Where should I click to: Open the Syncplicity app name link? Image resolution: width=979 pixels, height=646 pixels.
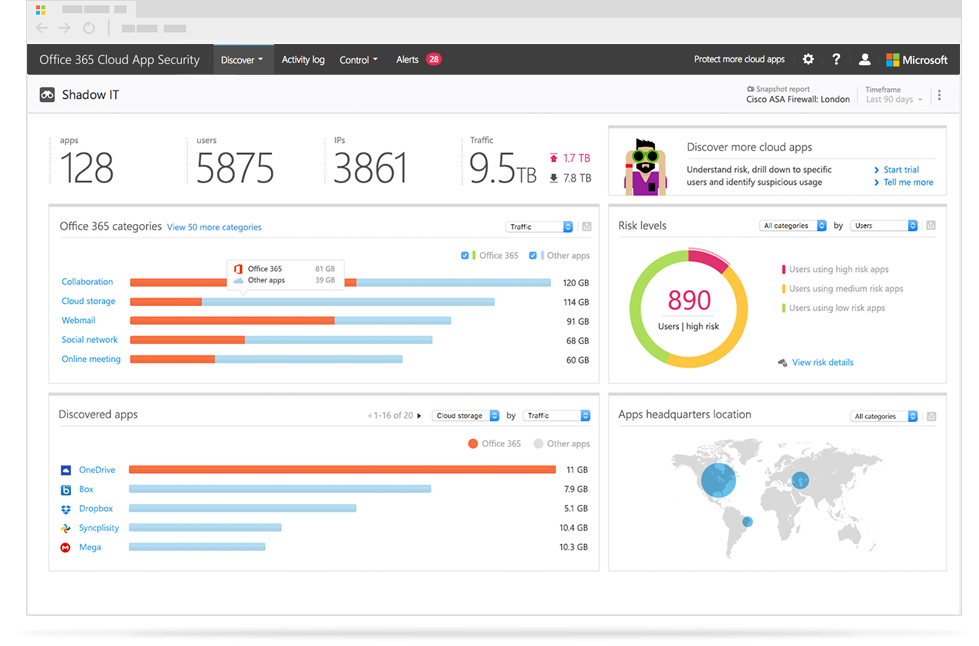coord(99,528)
